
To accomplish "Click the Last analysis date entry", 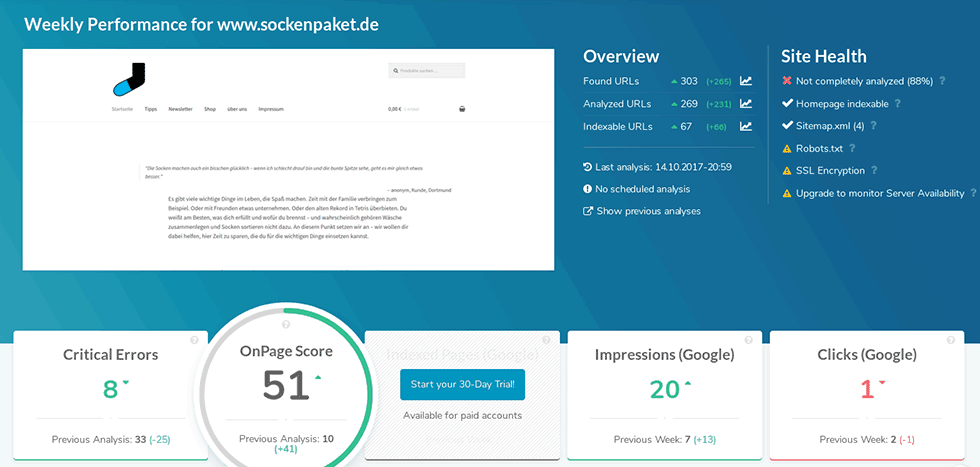I will click(653, 166).
